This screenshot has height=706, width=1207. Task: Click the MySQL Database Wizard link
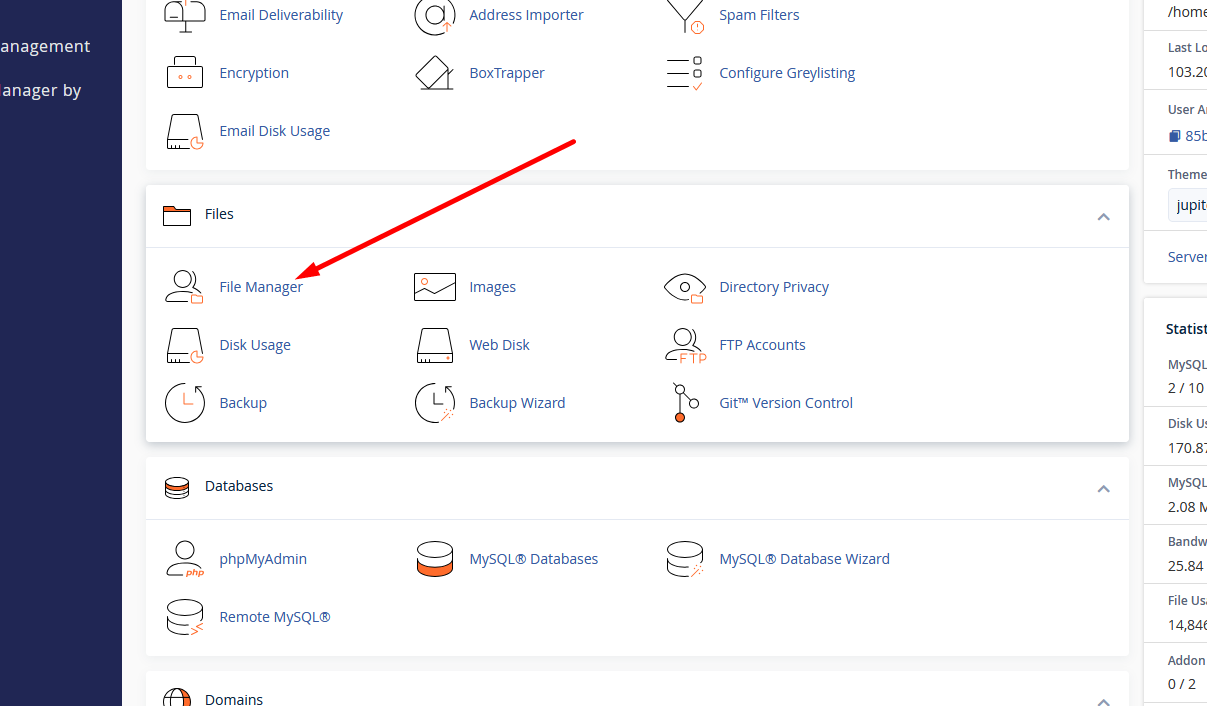804,559
